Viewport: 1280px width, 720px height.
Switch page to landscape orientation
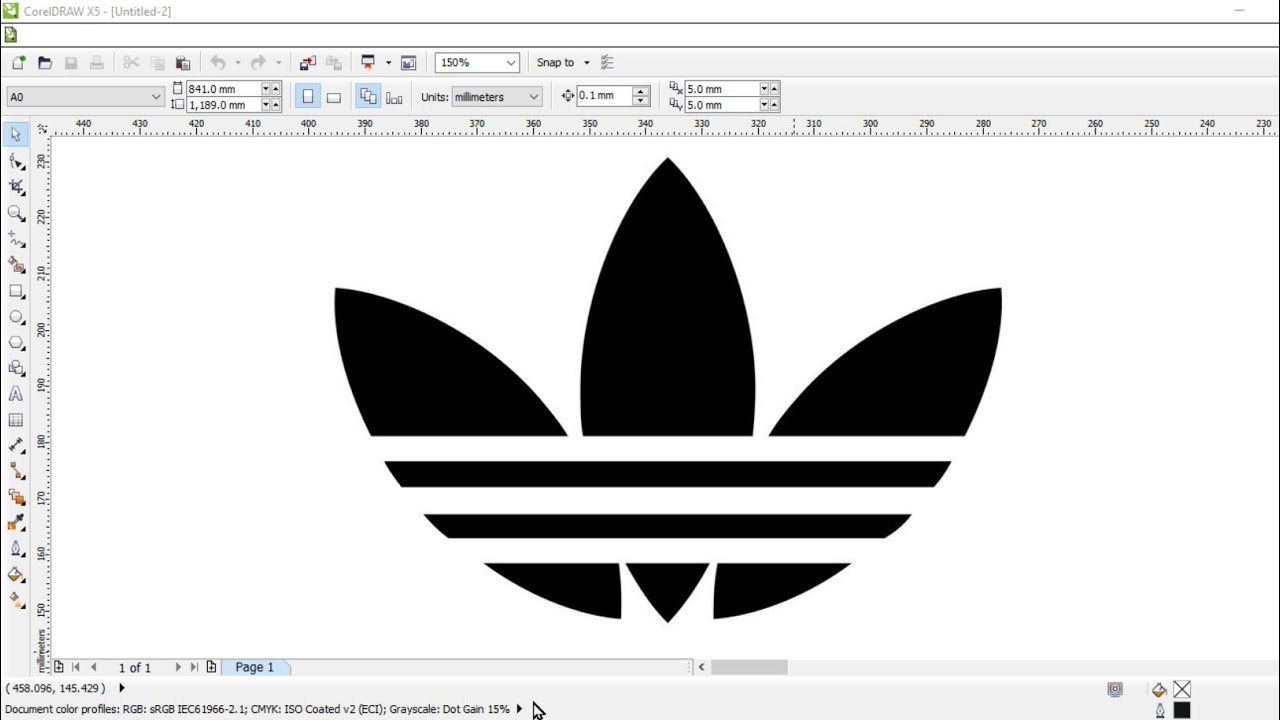click(x=334, y=97)
